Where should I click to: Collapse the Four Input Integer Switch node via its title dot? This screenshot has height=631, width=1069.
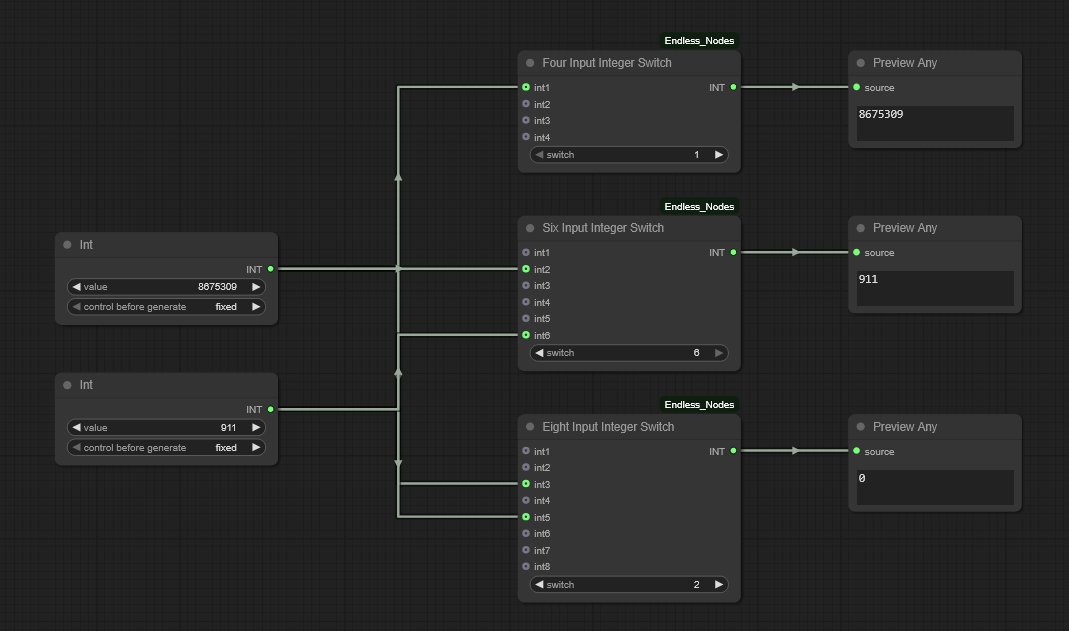[x=530, y=63]
